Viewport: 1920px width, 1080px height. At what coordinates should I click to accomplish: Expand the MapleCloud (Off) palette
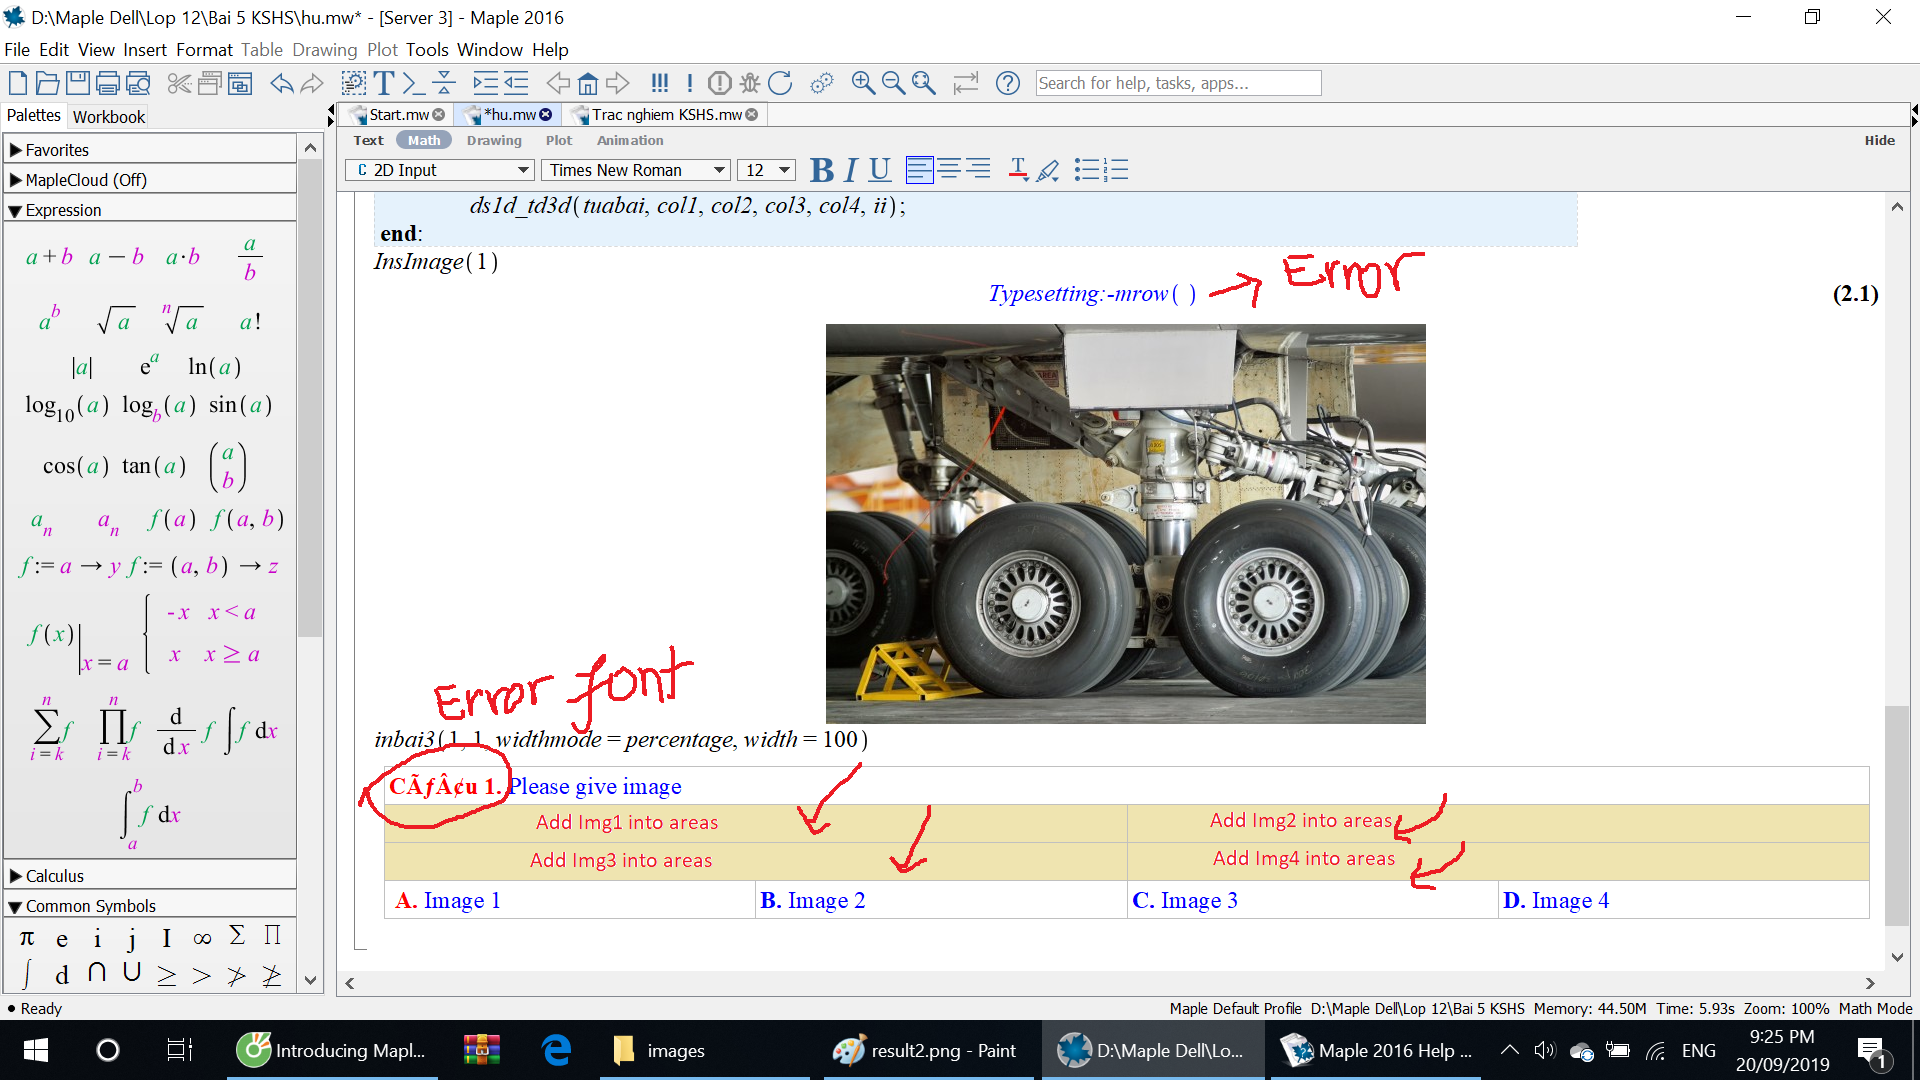pyautogui.click(x=150, y=180)
